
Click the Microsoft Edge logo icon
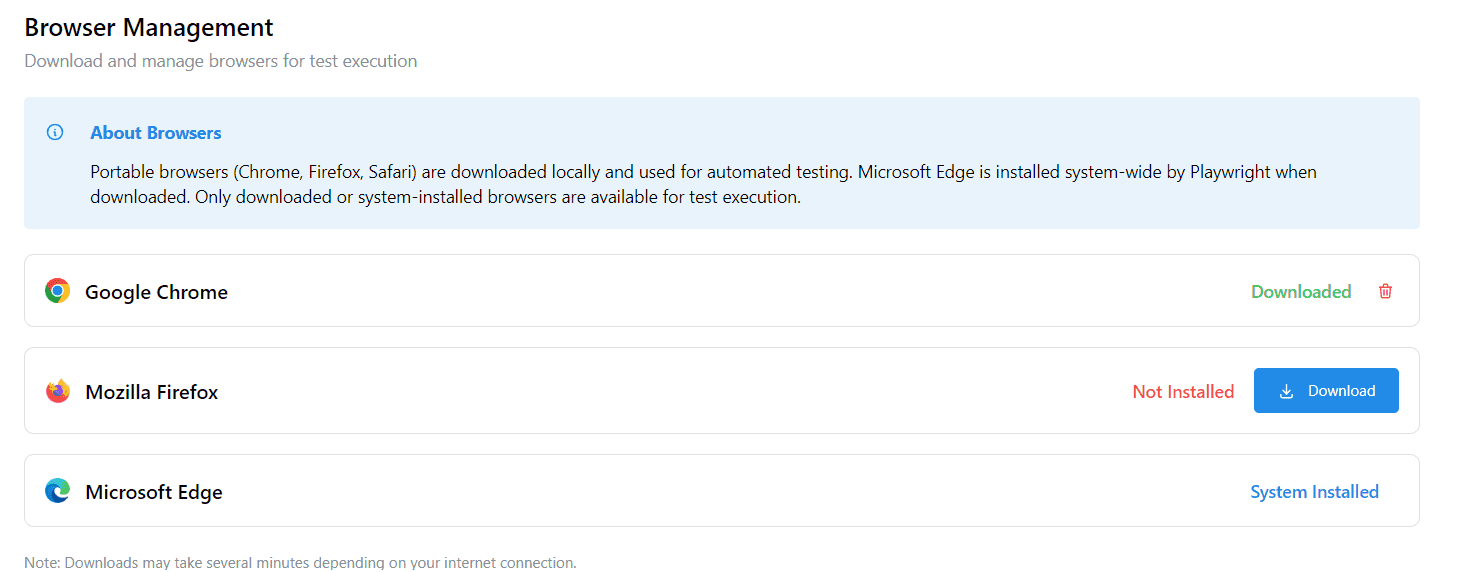pos(58,491)
